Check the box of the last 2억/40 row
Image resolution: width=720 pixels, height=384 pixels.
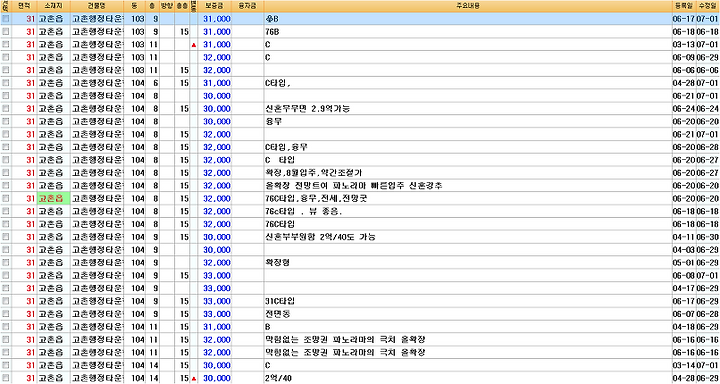6,379
